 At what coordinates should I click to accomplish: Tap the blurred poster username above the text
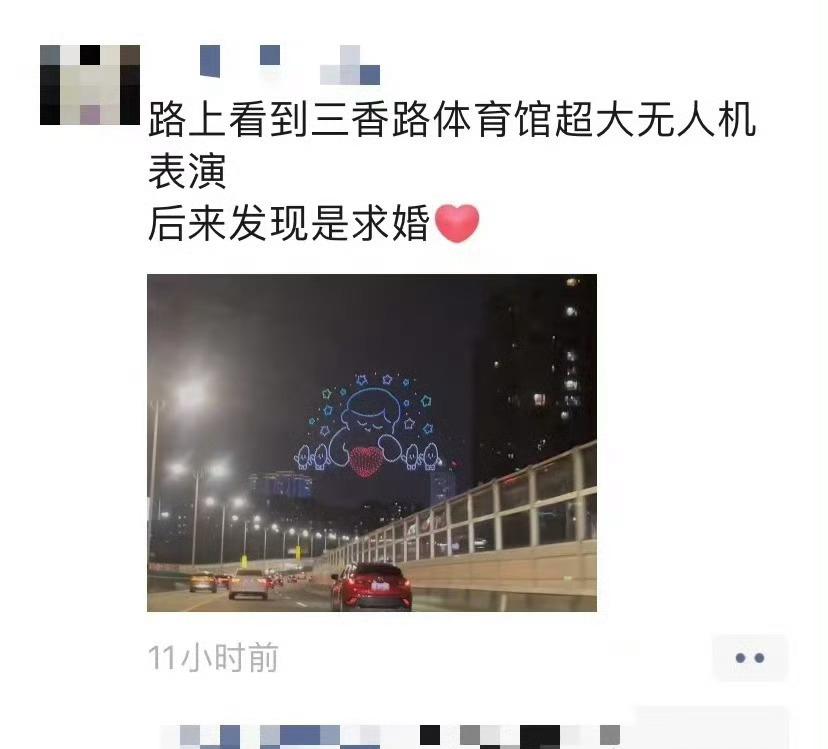click(290, 65)
